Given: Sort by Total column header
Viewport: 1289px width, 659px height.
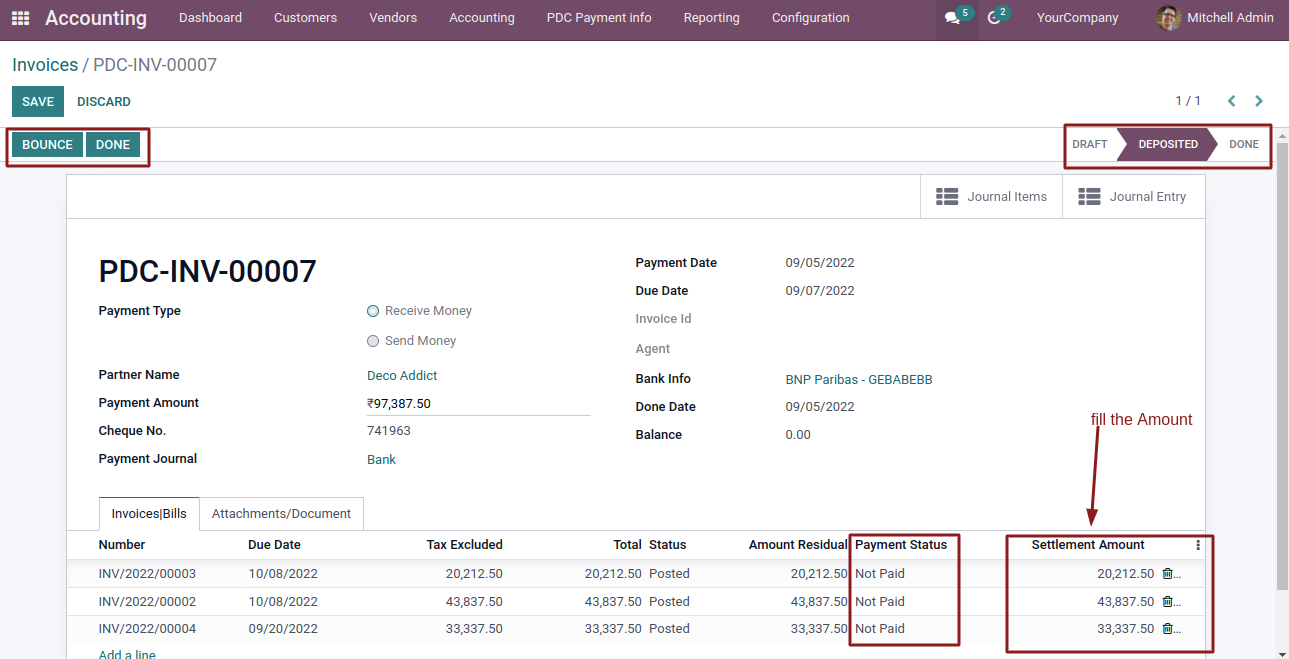Looking at the screenshot, I should (x=628, y=545).
